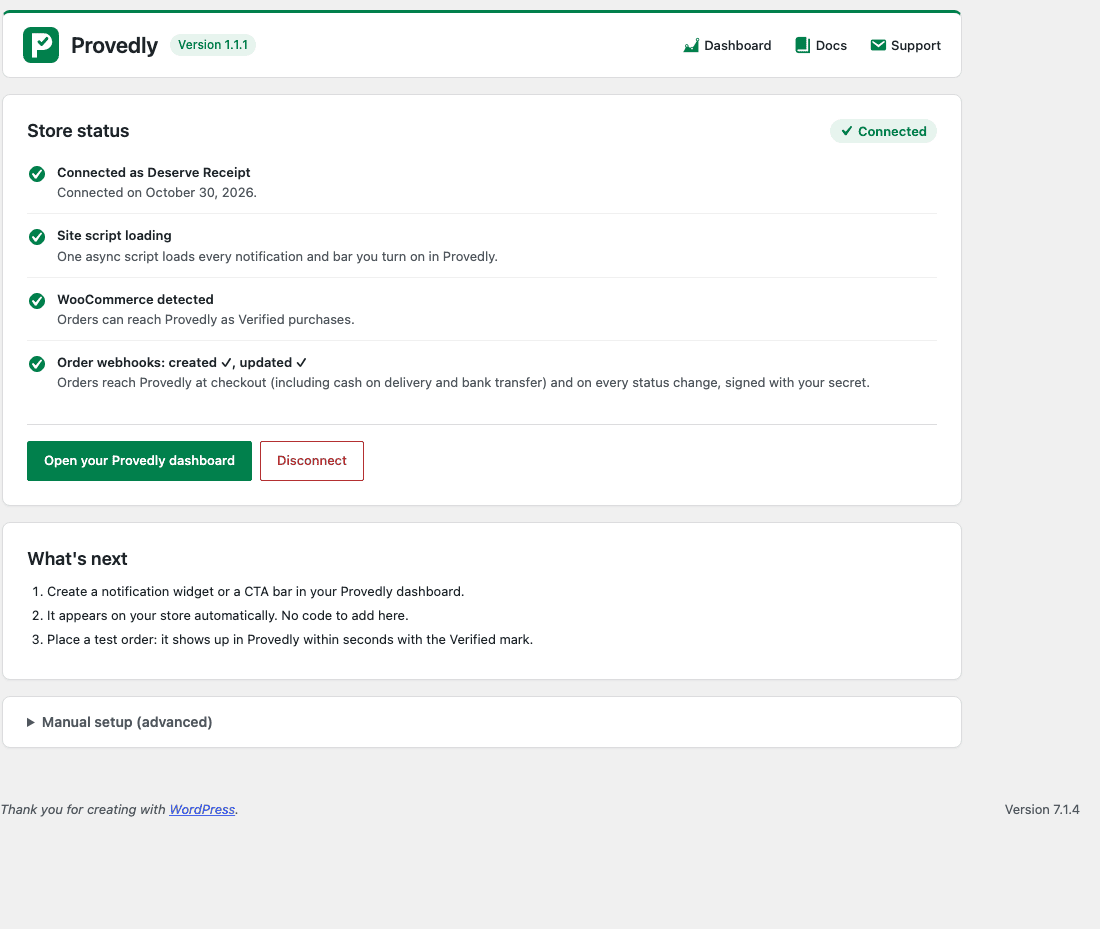Expand Manual setup (advanced) section

coord(119,722)
